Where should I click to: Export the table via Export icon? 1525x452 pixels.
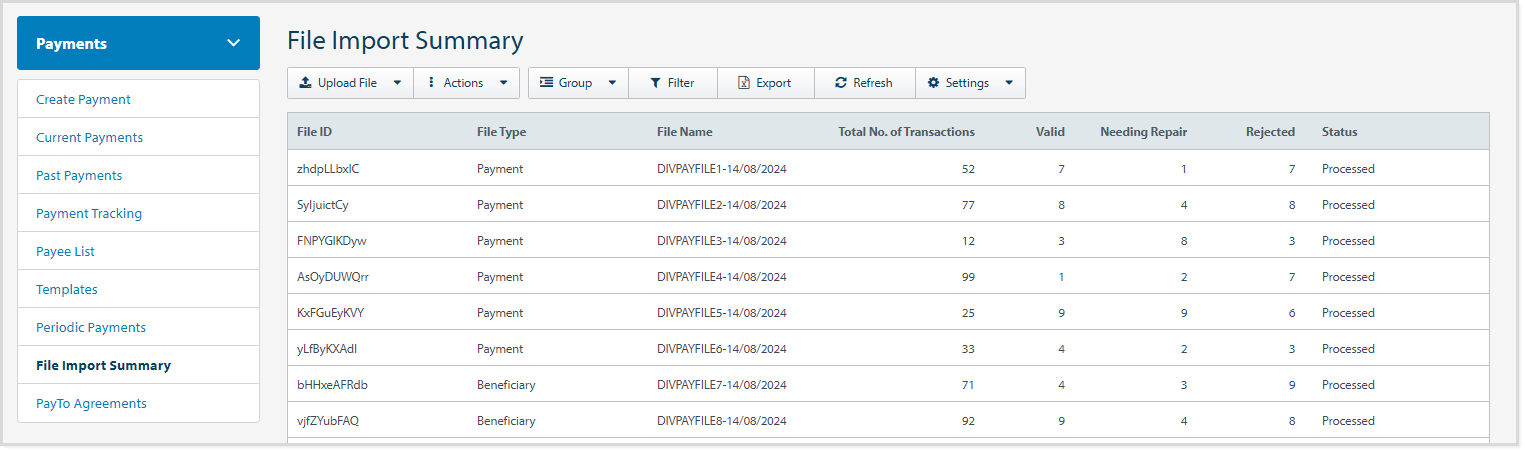[x=744, y=83]
